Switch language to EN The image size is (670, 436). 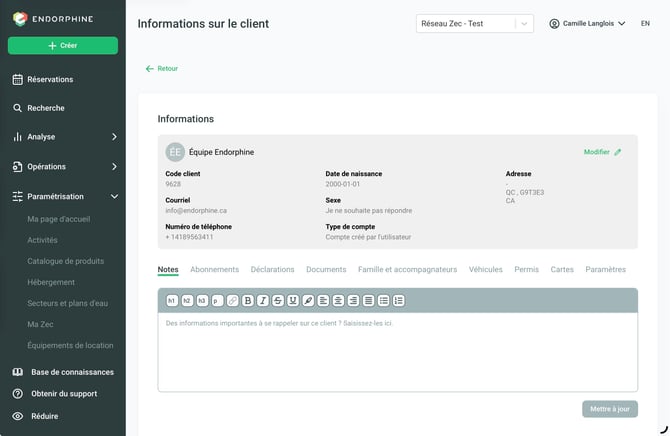pos(645,24)
